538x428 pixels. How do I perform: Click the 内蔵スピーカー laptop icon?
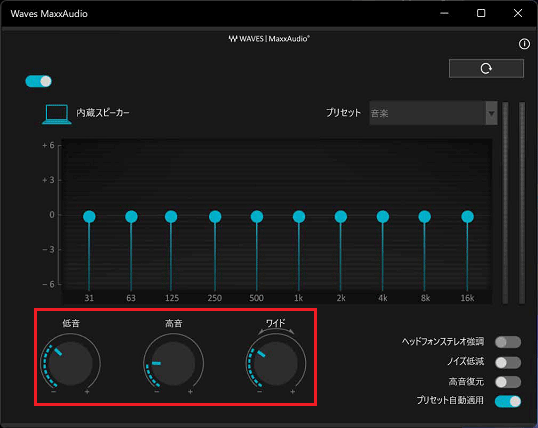[57, 114]
